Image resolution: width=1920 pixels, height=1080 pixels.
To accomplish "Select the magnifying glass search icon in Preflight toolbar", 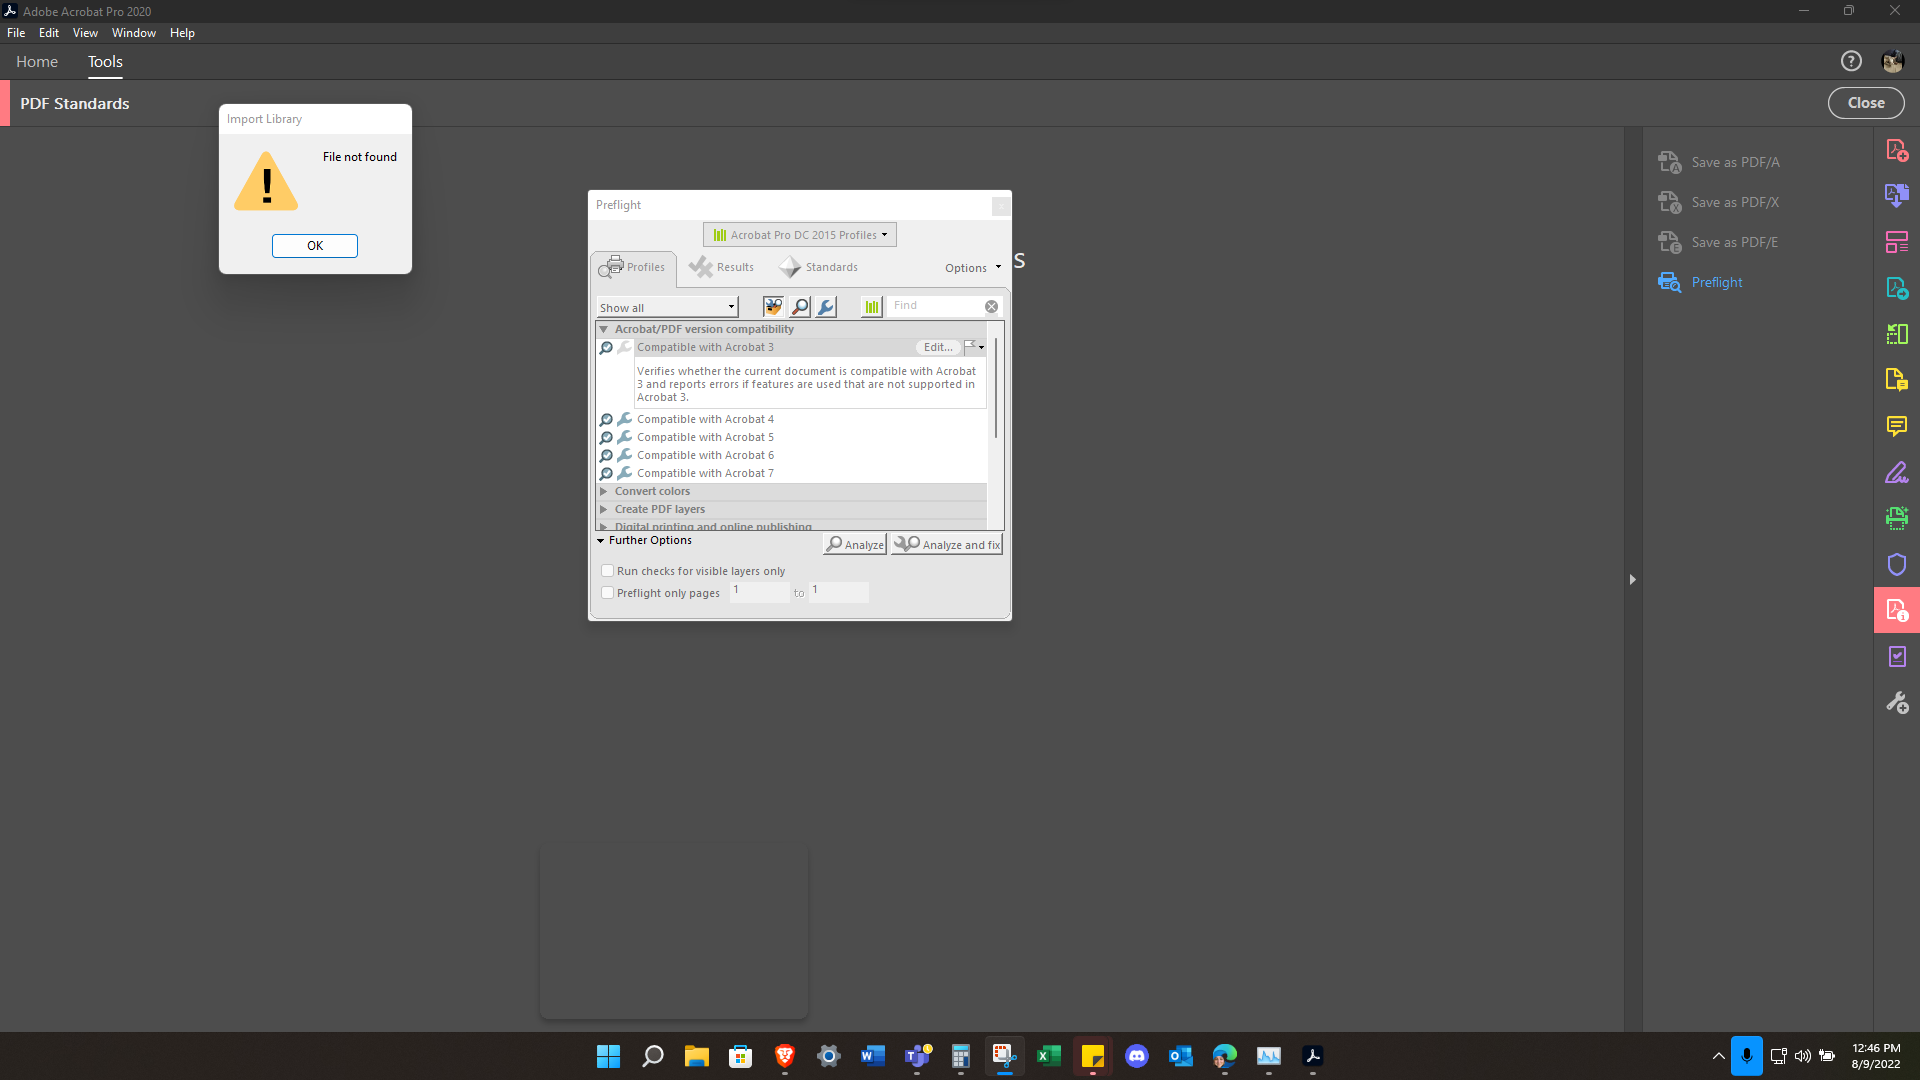I will coord(799,306).
